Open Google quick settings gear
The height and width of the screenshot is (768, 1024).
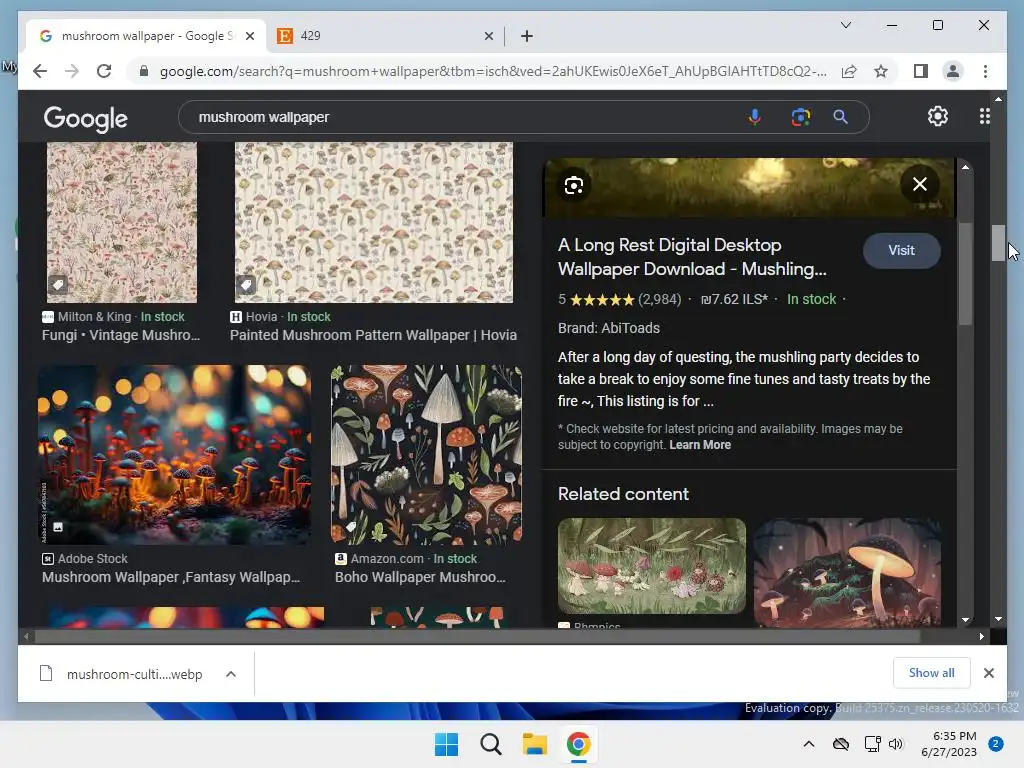(x=938, y=116)
